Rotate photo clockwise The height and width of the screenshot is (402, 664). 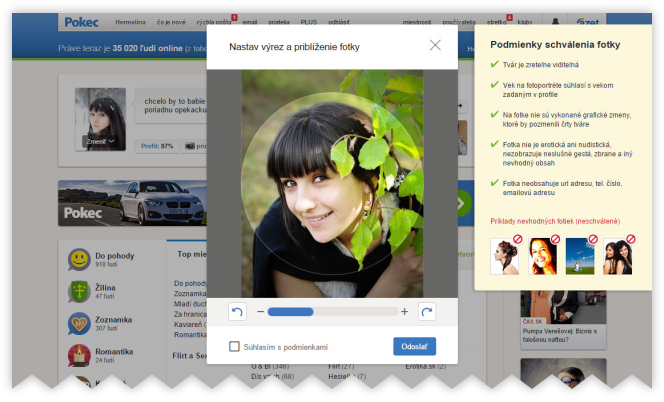tap(426, 312)
